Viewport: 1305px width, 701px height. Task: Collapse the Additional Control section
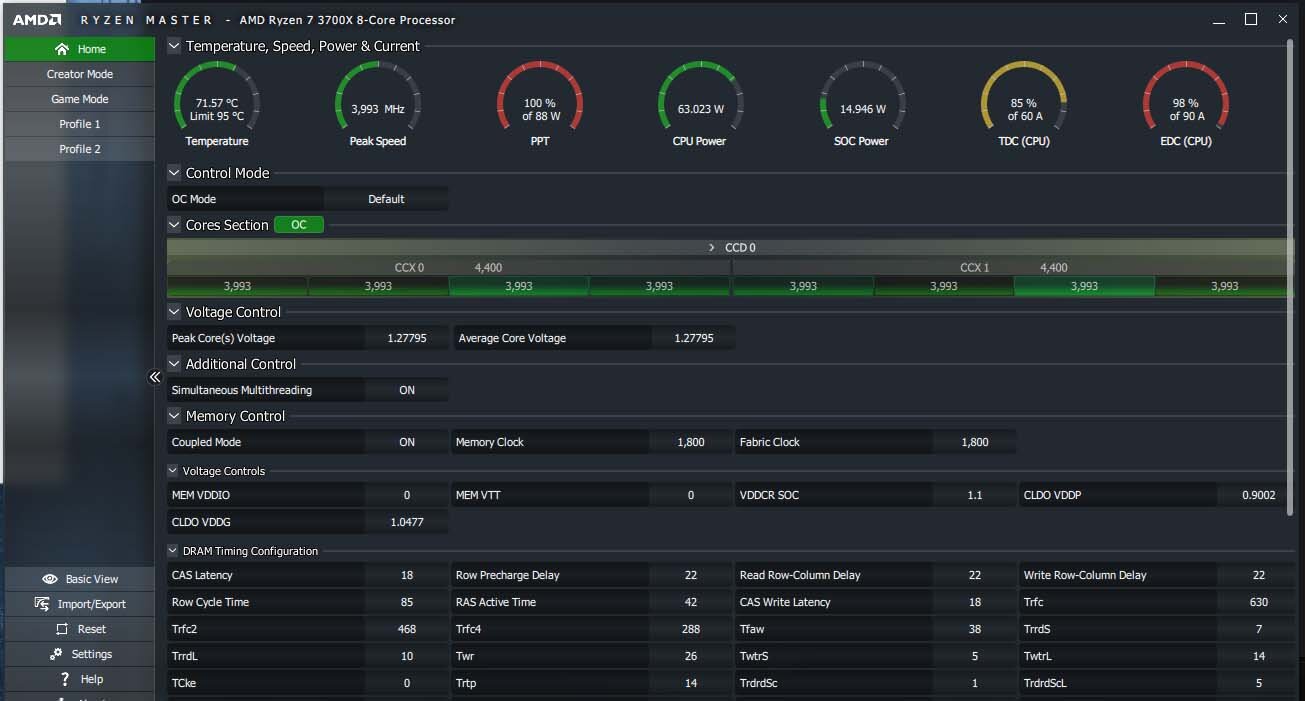[x=174, y=364]
